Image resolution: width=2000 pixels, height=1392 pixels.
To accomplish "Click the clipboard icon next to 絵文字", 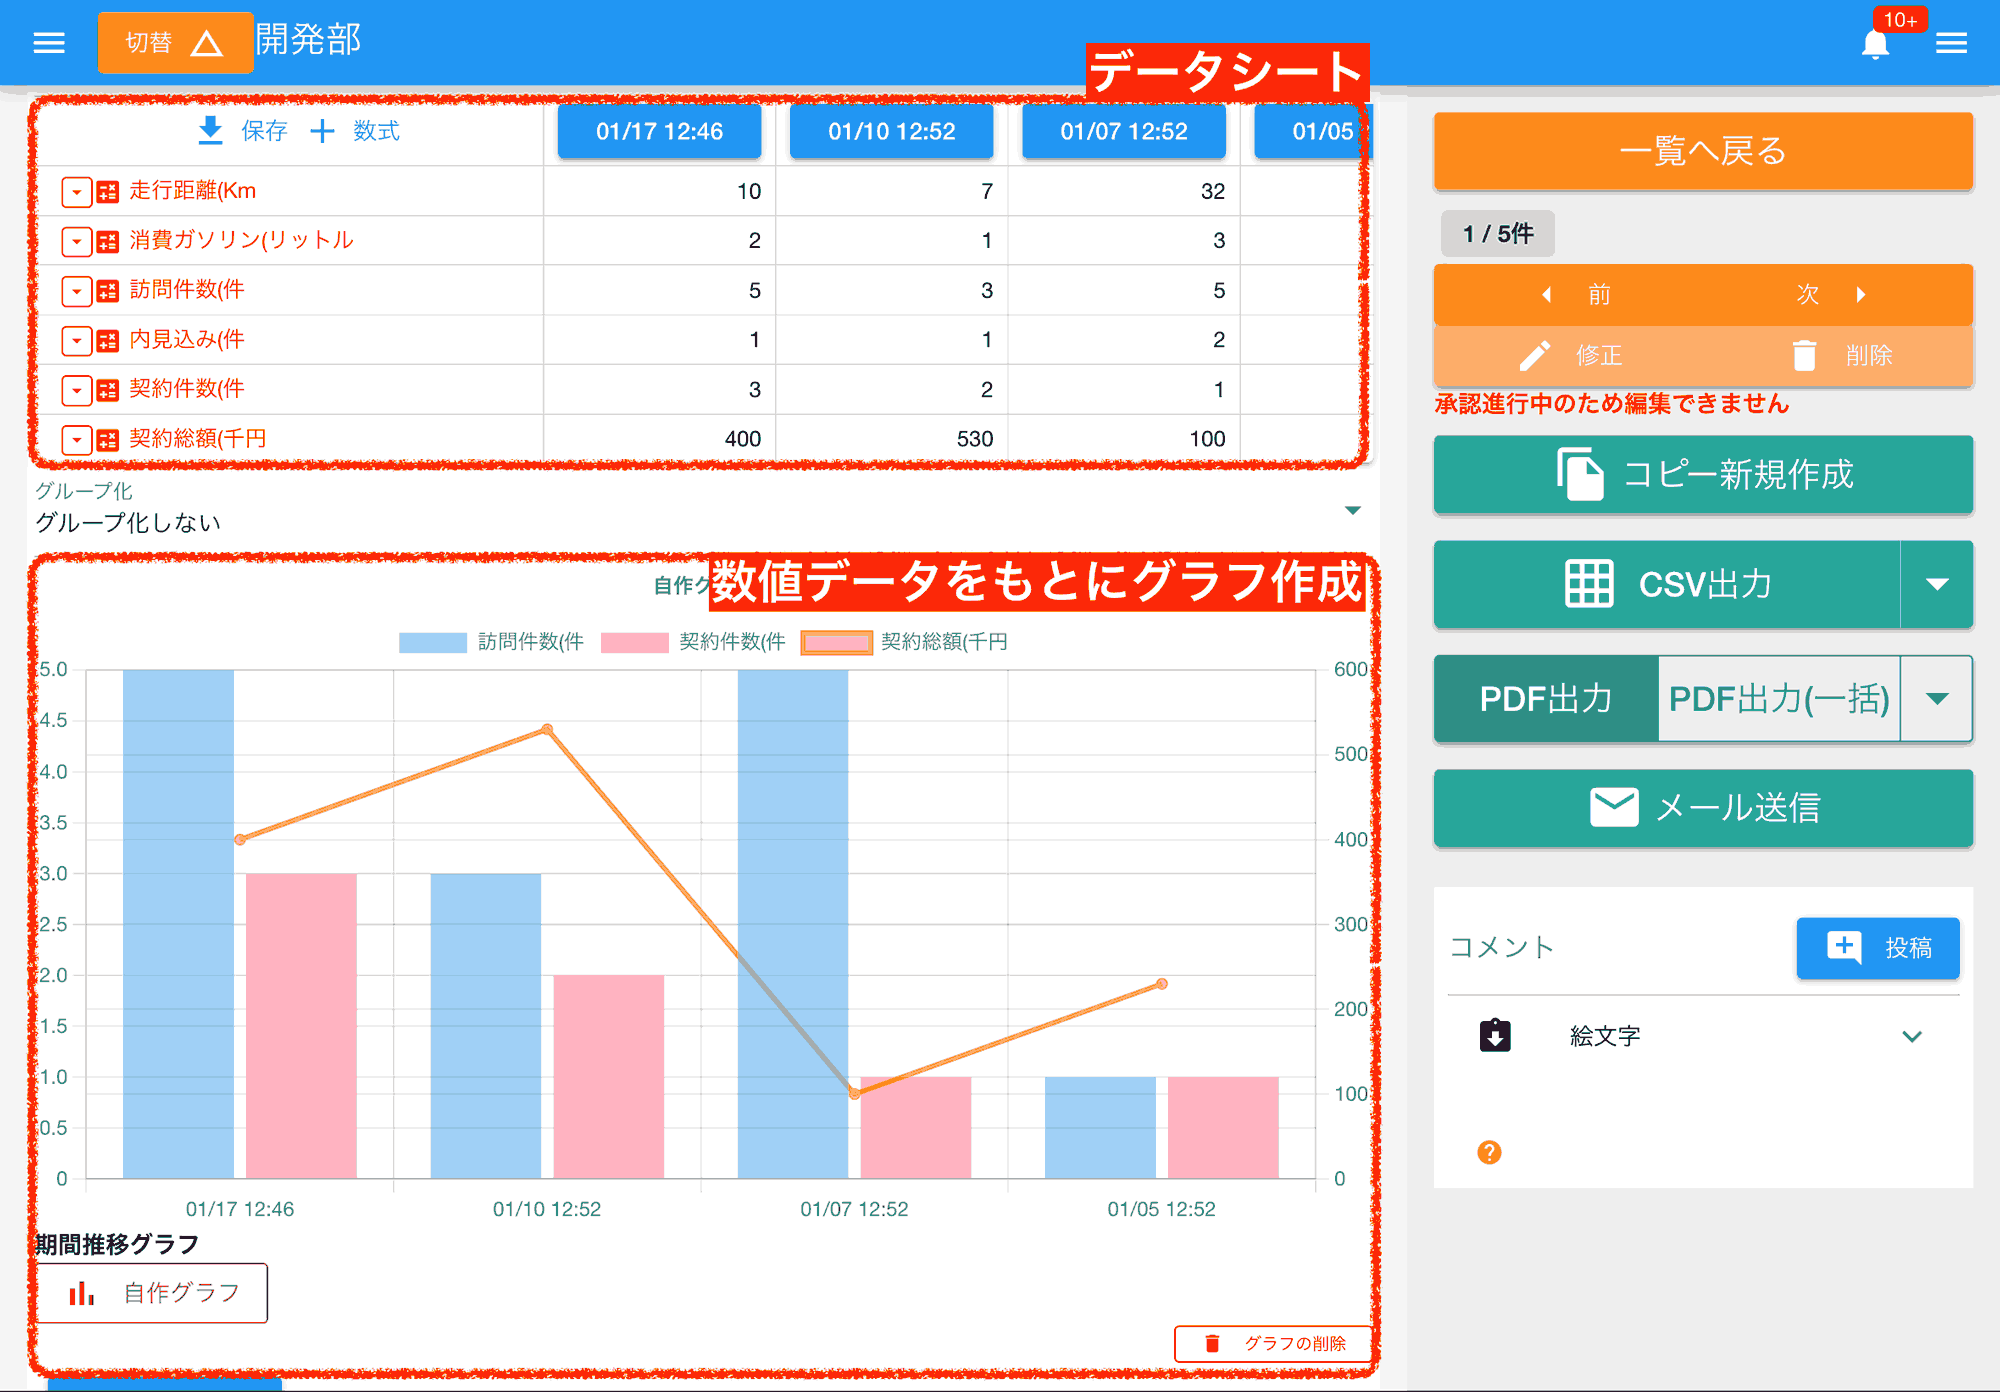I will pos(1495,1035).
